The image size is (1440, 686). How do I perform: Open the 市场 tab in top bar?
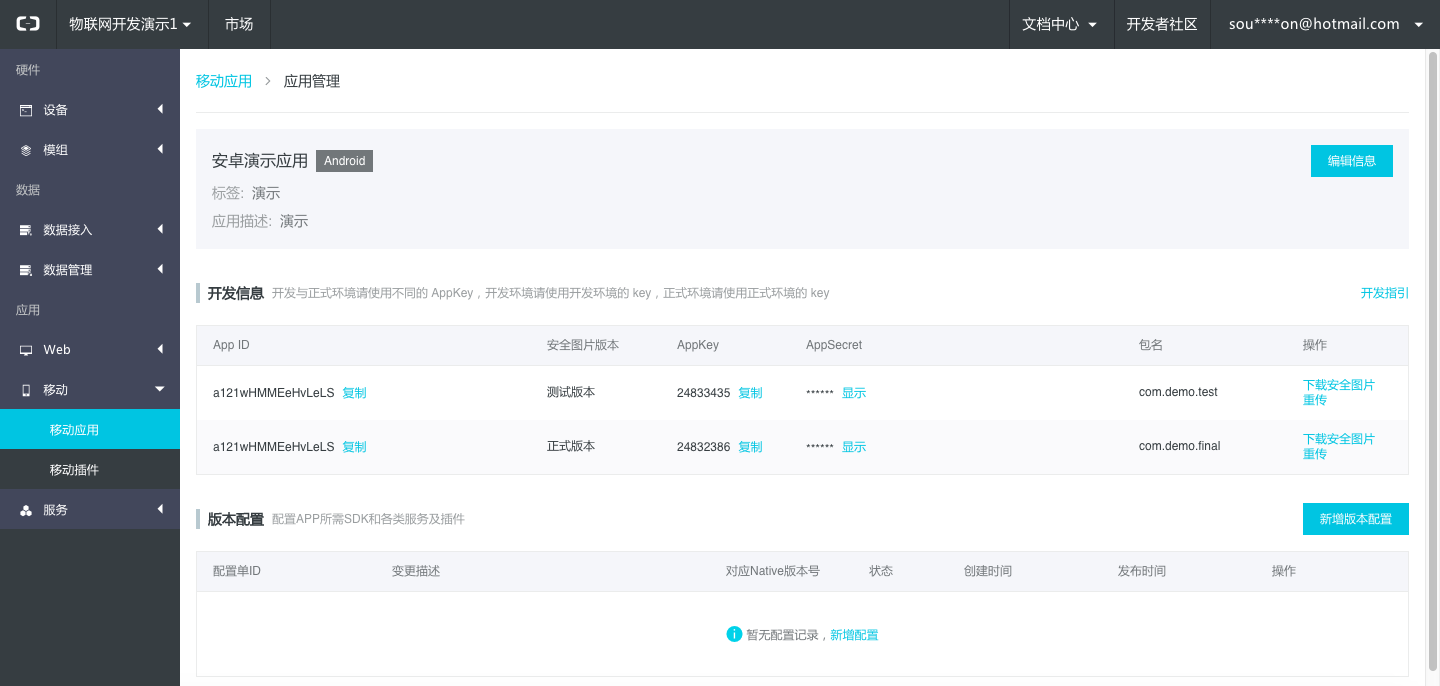tap(239, 24)
